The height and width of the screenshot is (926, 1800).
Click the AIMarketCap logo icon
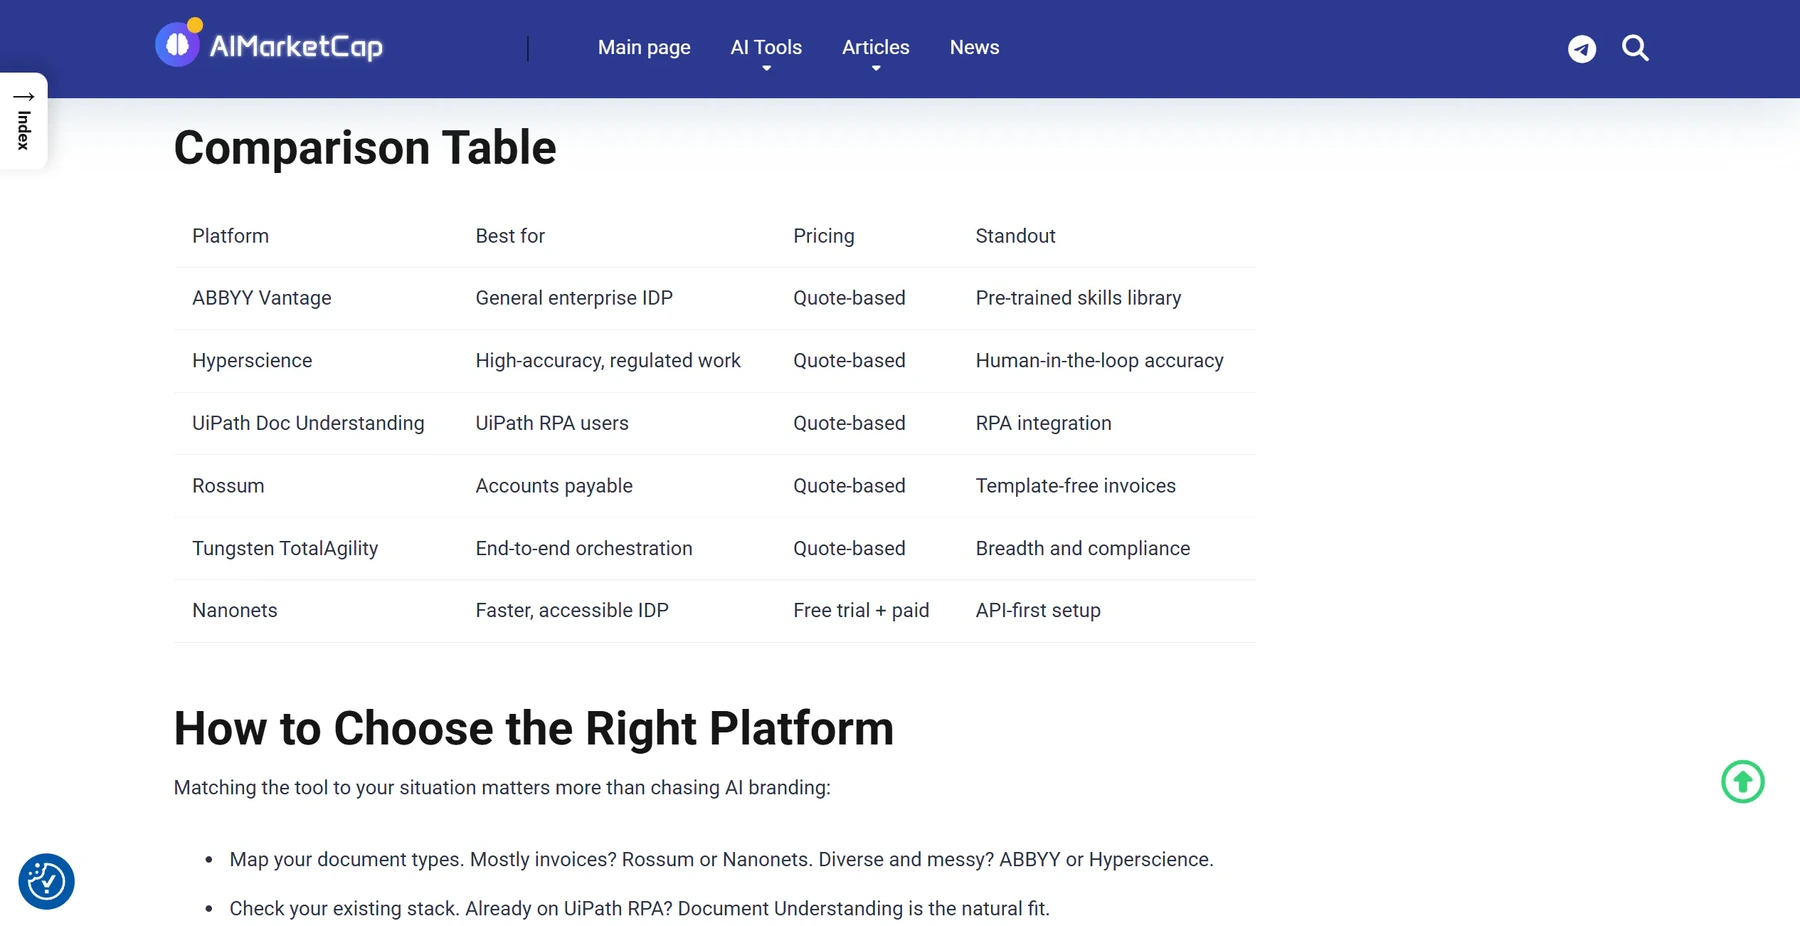click(x=179, y=43)
